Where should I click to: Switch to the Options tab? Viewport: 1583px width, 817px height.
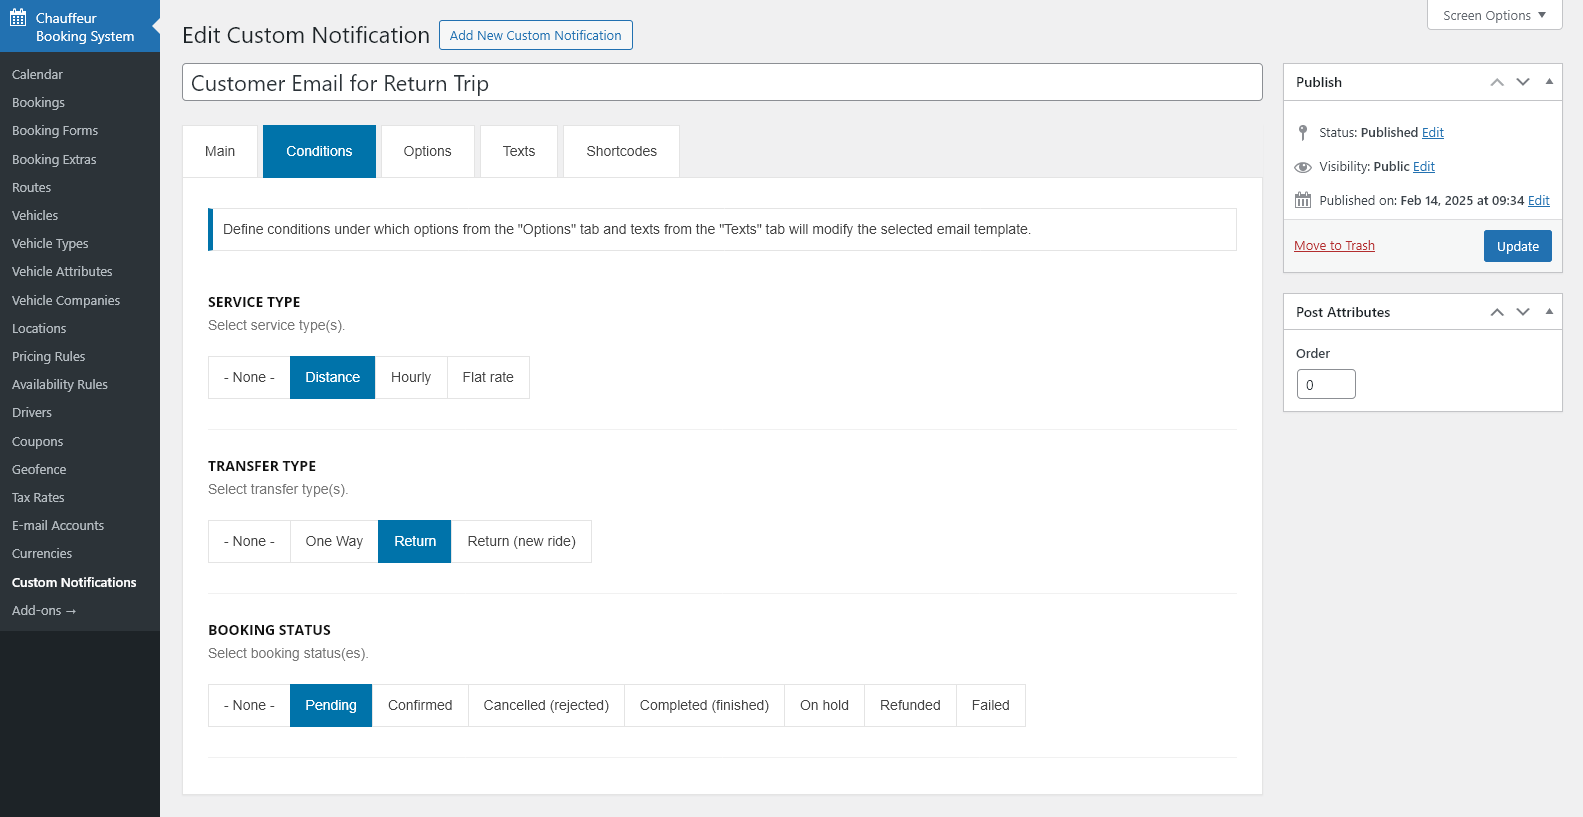coord(427,151)
